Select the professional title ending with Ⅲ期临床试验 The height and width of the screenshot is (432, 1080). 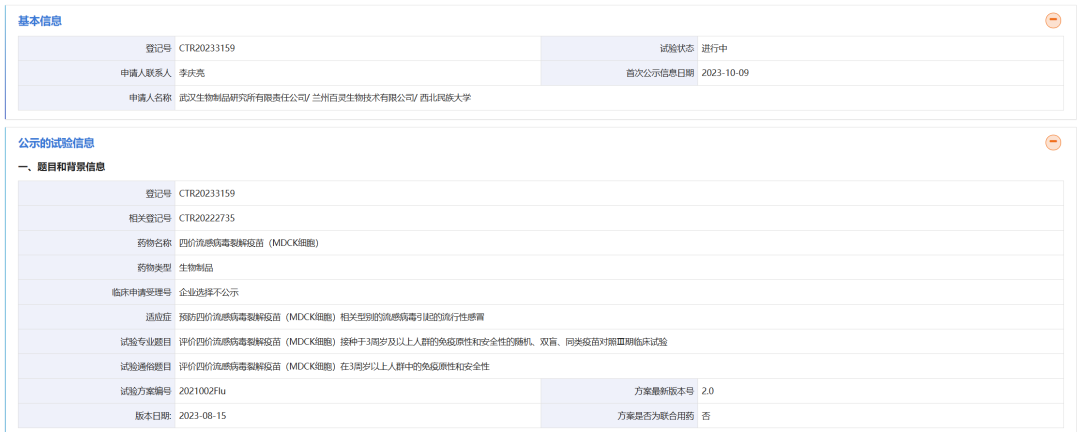(424, 342)
